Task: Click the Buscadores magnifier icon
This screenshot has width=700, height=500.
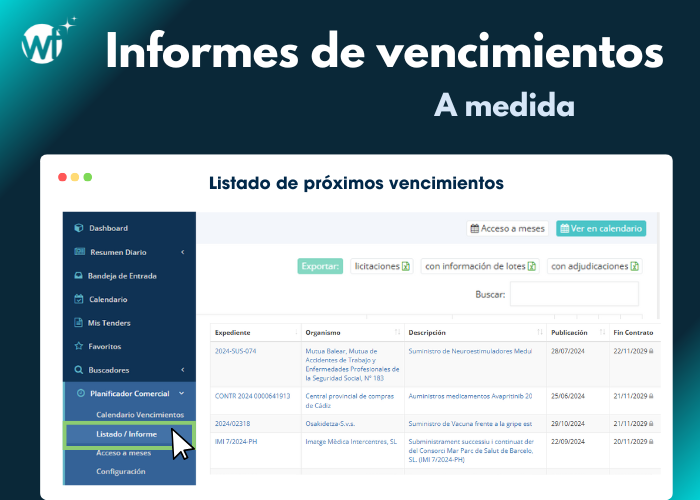Action: [78, 370]
